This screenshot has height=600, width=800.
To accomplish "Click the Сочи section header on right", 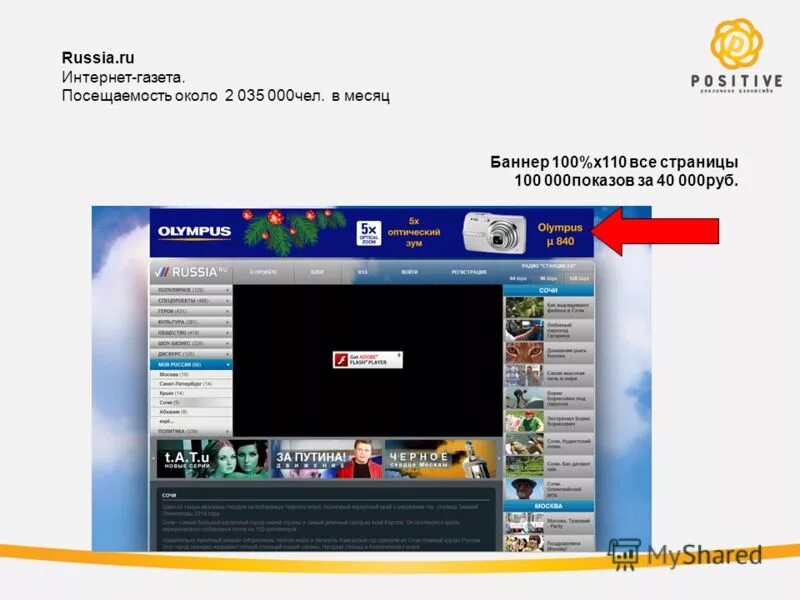I will 548,290.
